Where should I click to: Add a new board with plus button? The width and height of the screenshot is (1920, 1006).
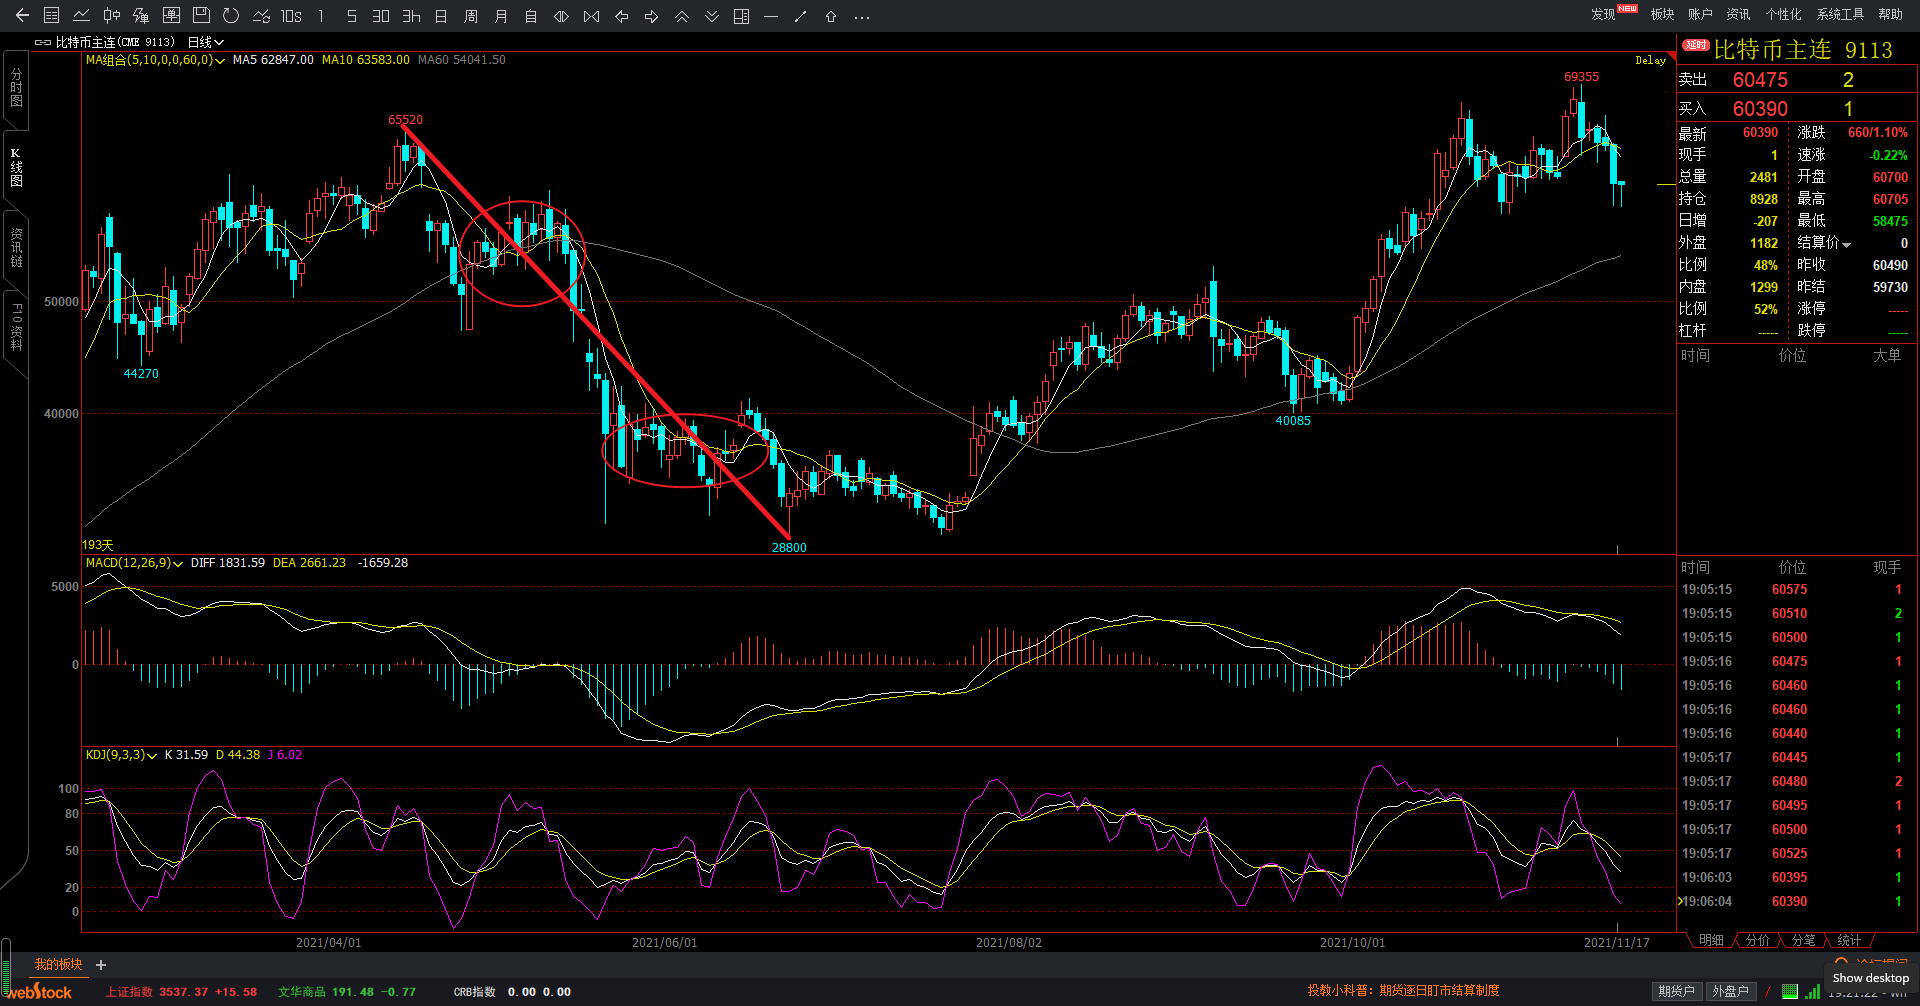101,965
